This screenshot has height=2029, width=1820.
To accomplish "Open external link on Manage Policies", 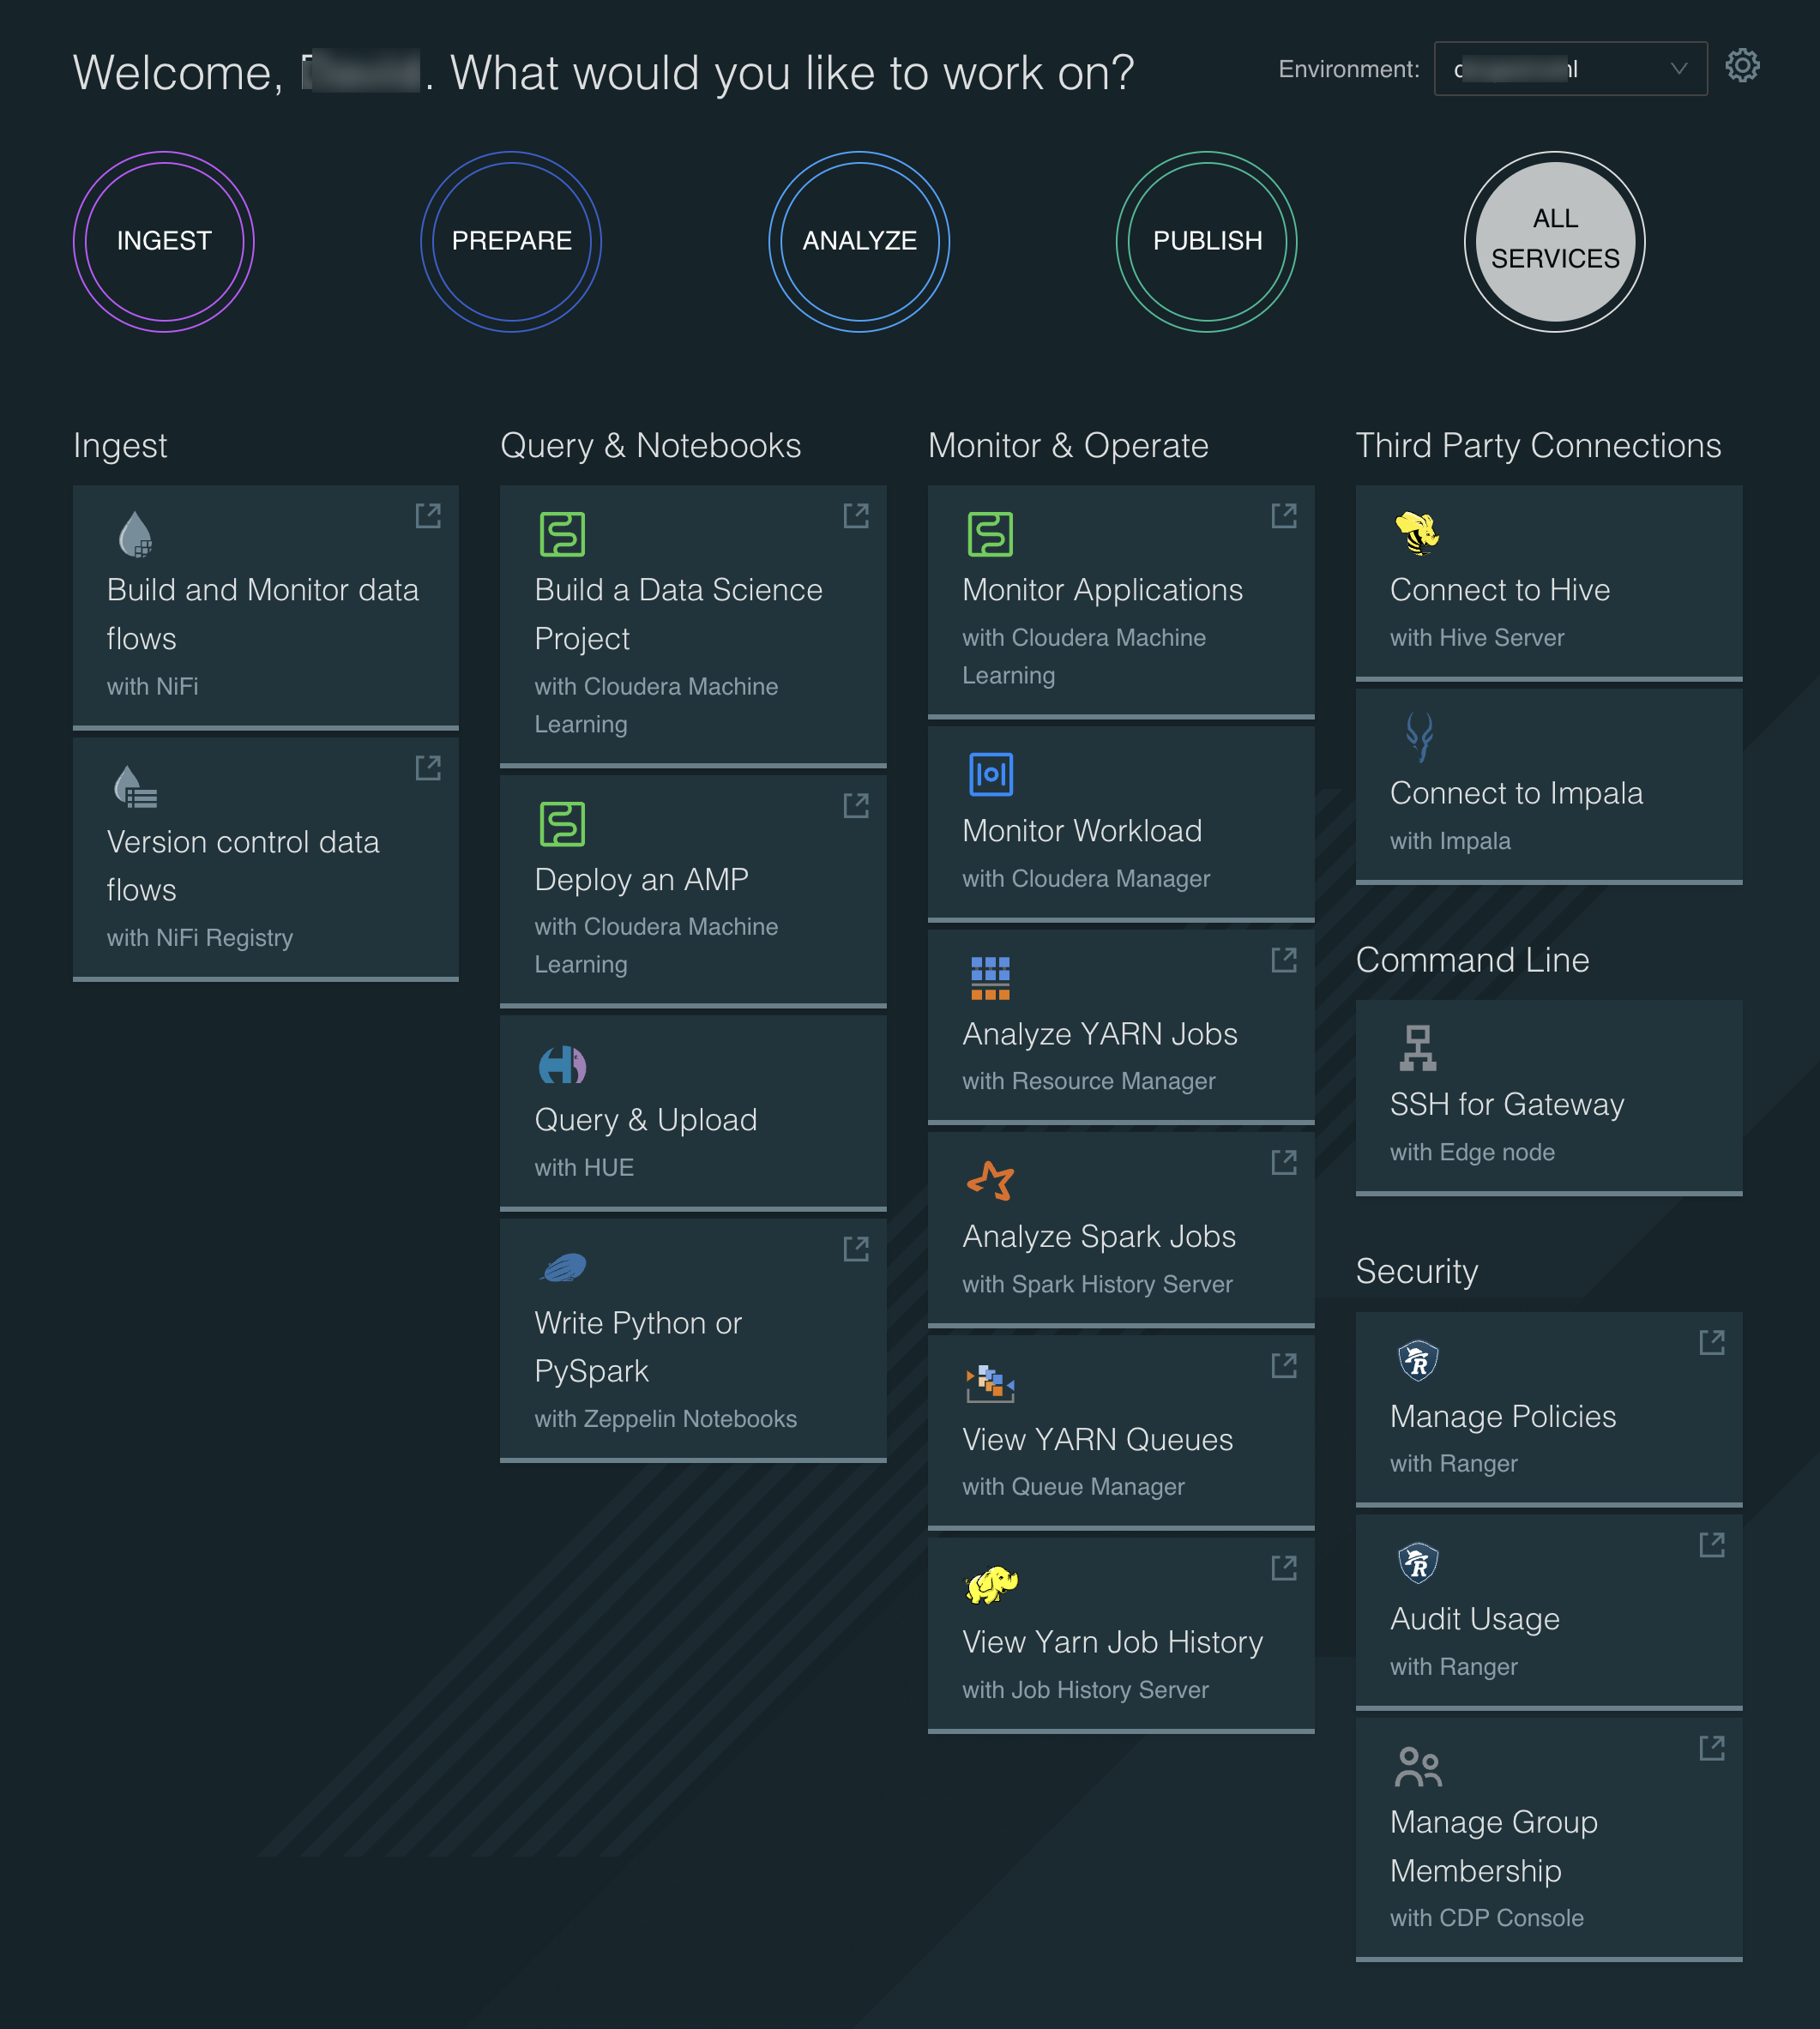I will pos(1712,1343).
